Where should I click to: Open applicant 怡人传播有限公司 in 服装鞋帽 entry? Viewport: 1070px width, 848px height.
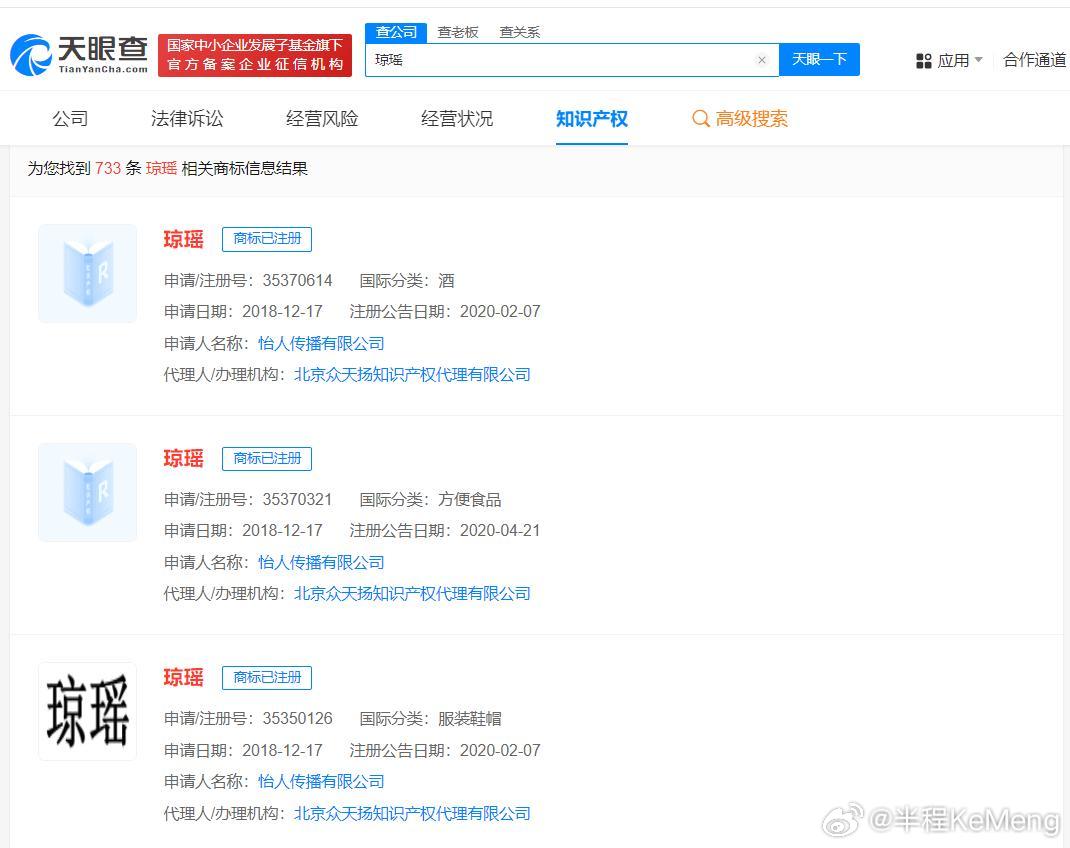coord(321,782)
